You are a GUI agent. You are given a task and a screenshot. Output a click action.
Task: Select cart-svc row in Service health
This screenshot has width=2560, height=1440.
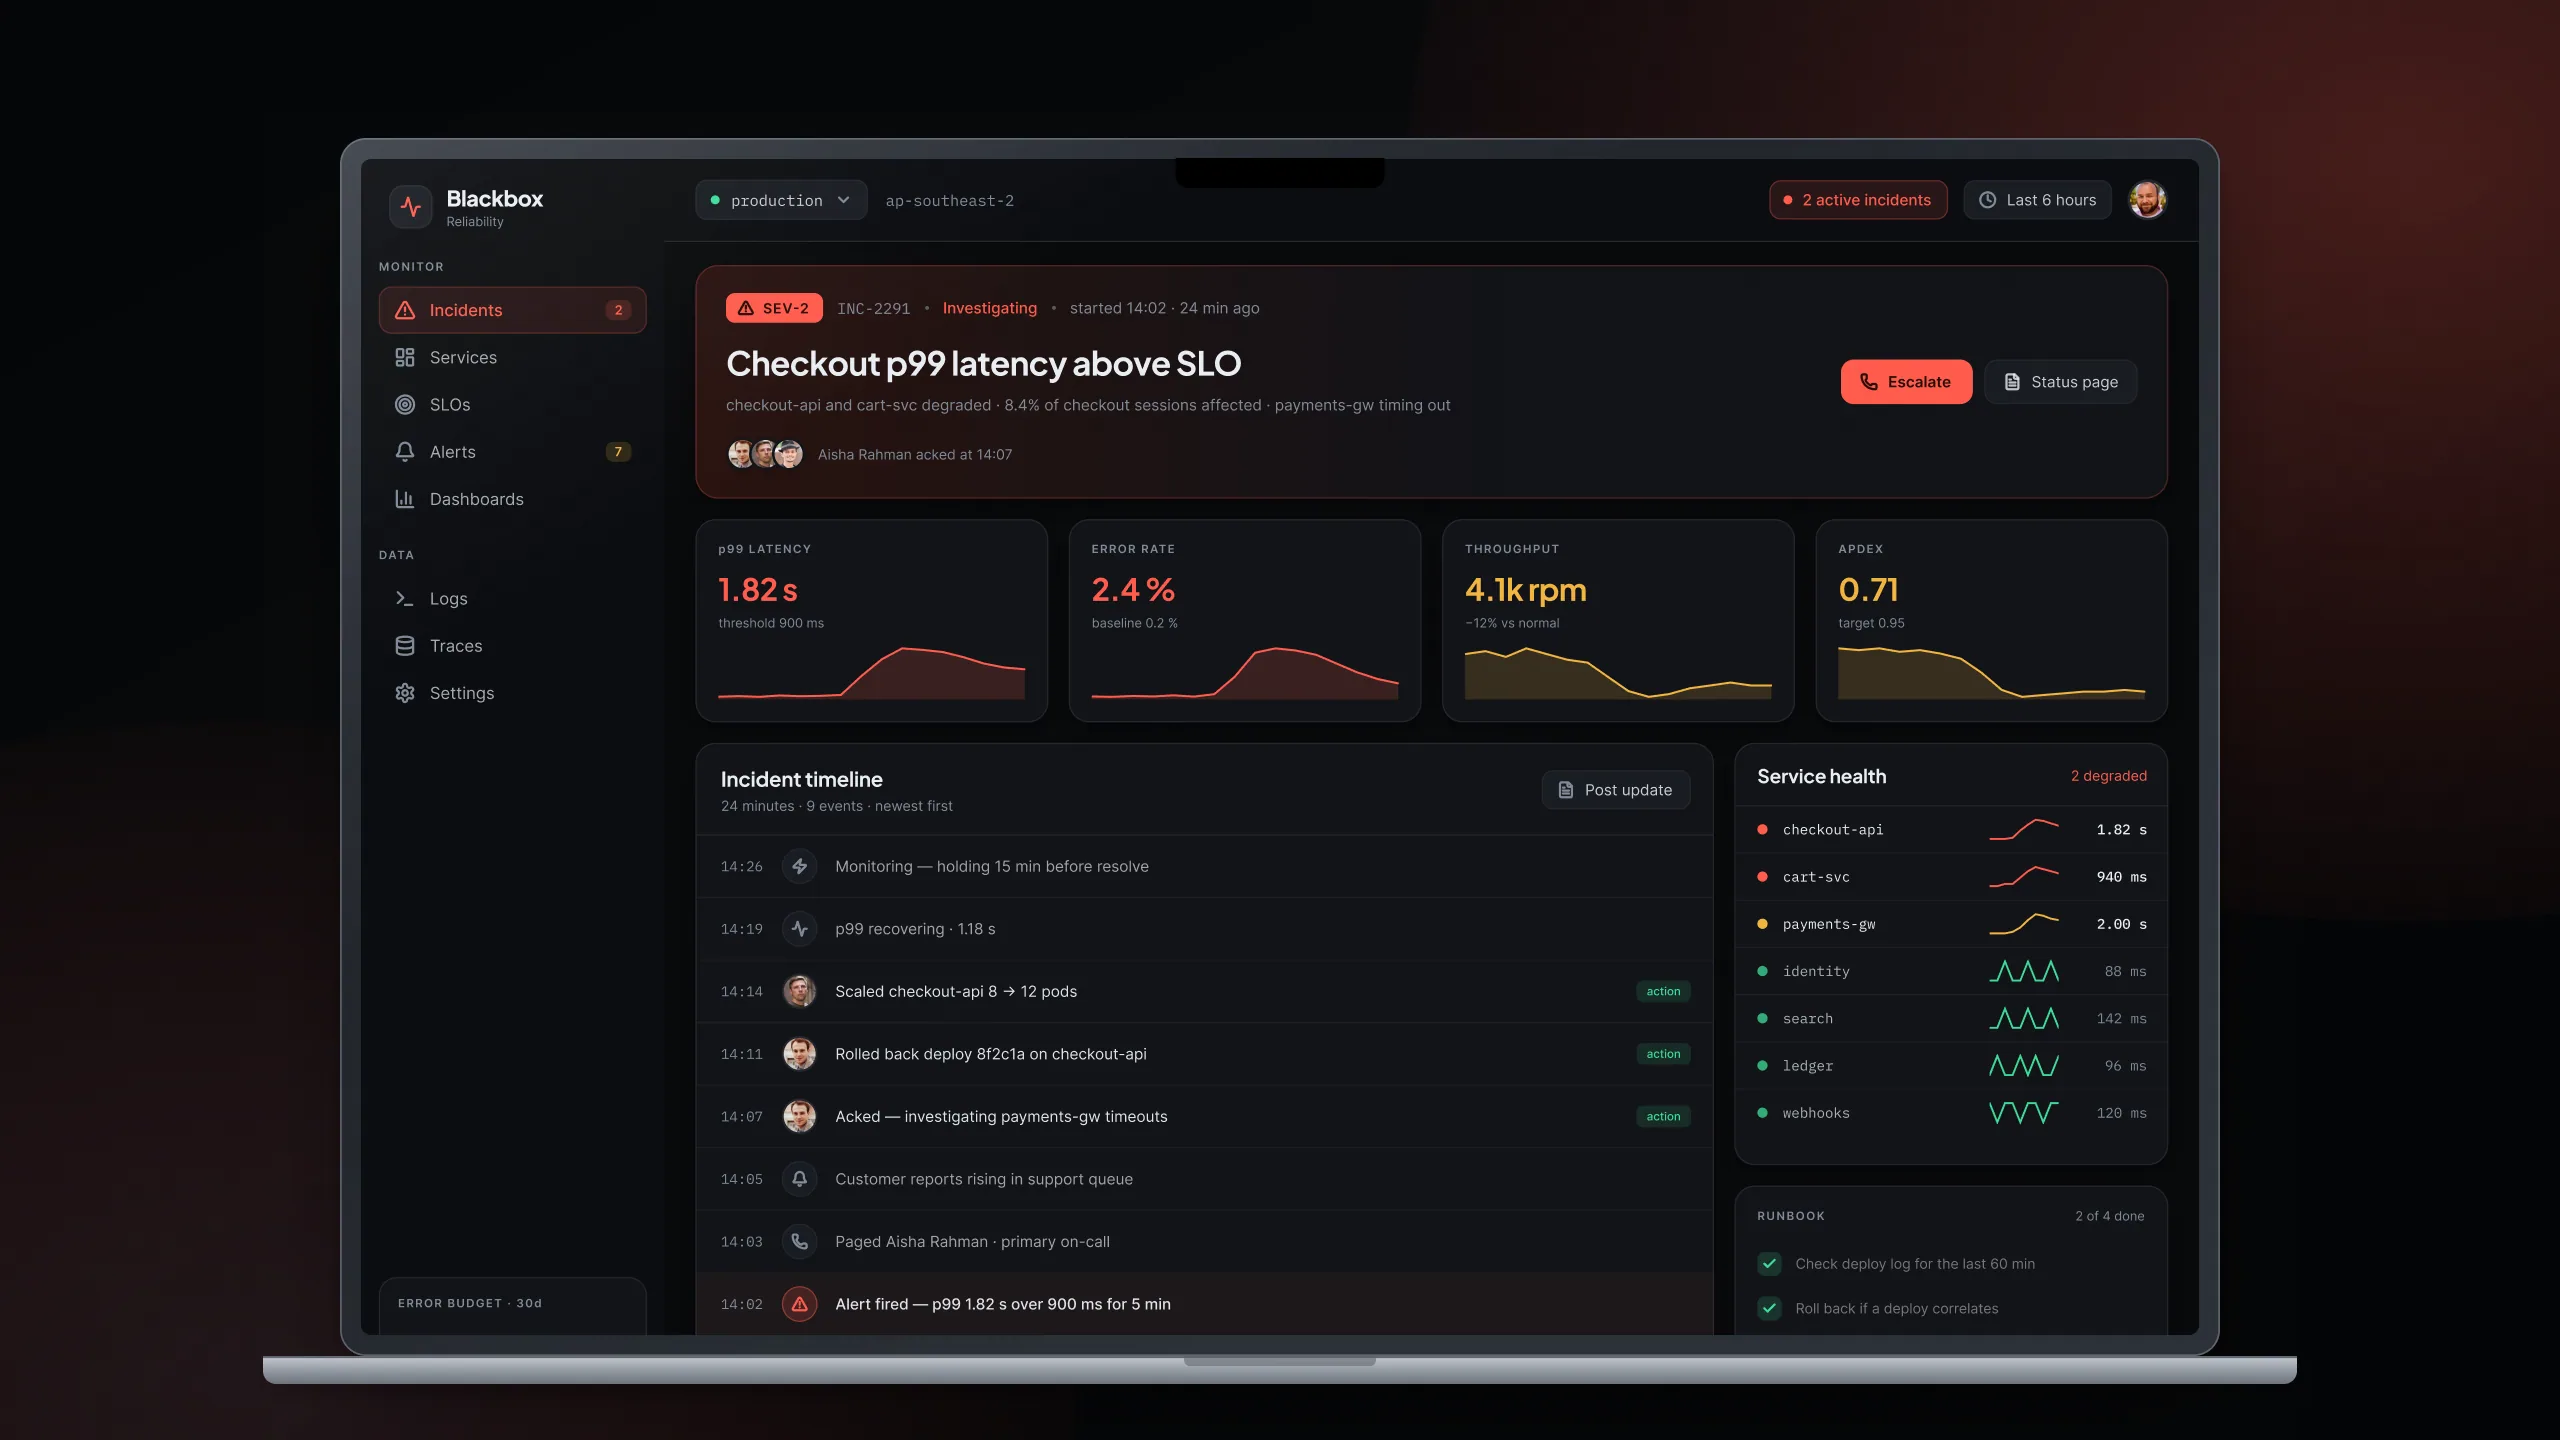coord(1951,877)
